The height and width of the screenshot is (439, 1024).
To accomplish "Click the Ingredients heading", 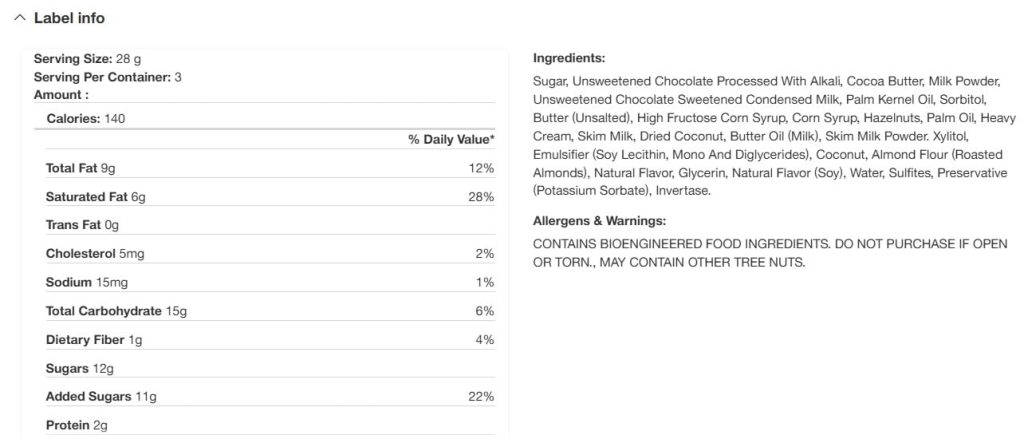I will point(569,58).
